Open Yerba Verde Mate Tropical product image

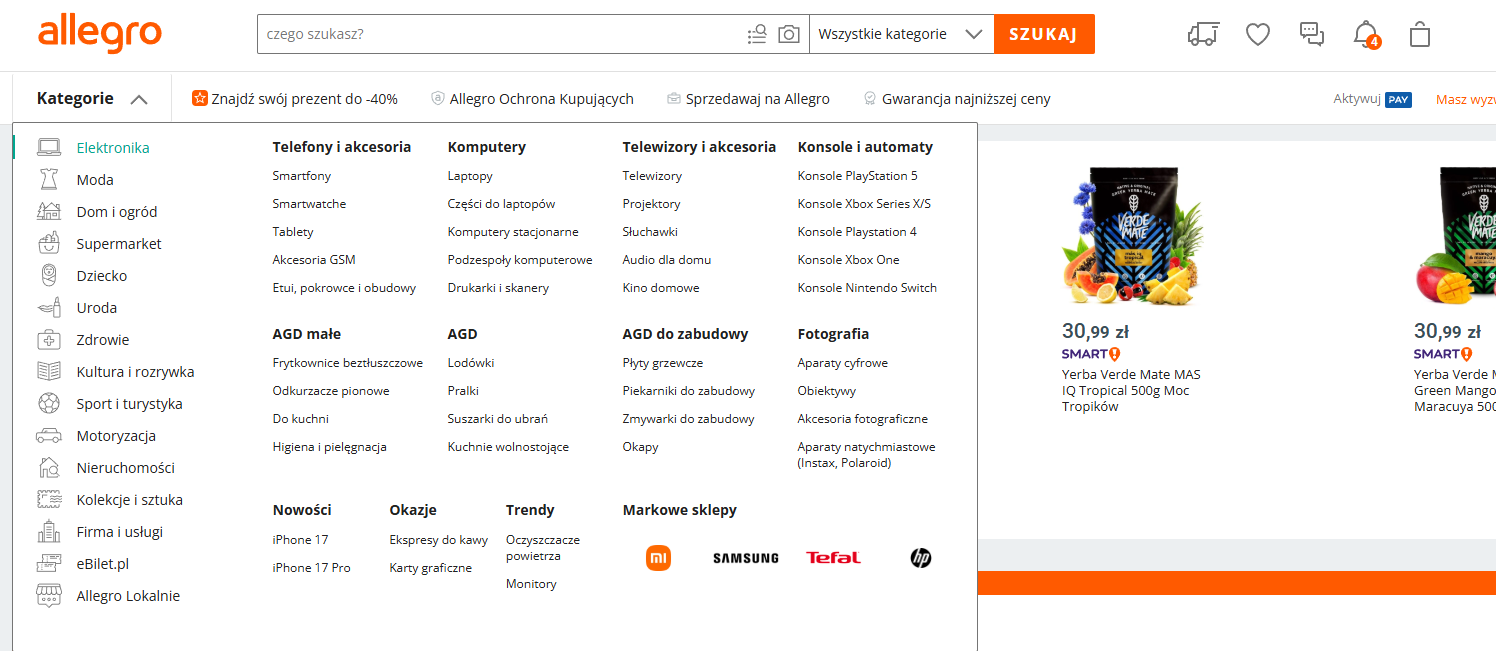pyautogui.click(x=1131, y=236)
